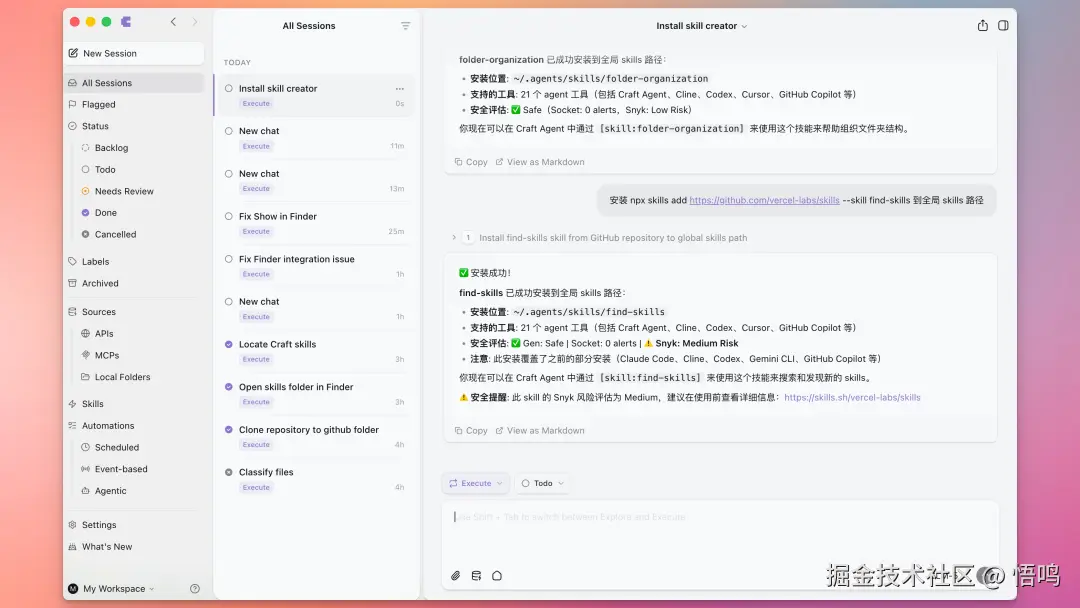Toggle status circle of Fix Finder integration issue

coord(229,259)
